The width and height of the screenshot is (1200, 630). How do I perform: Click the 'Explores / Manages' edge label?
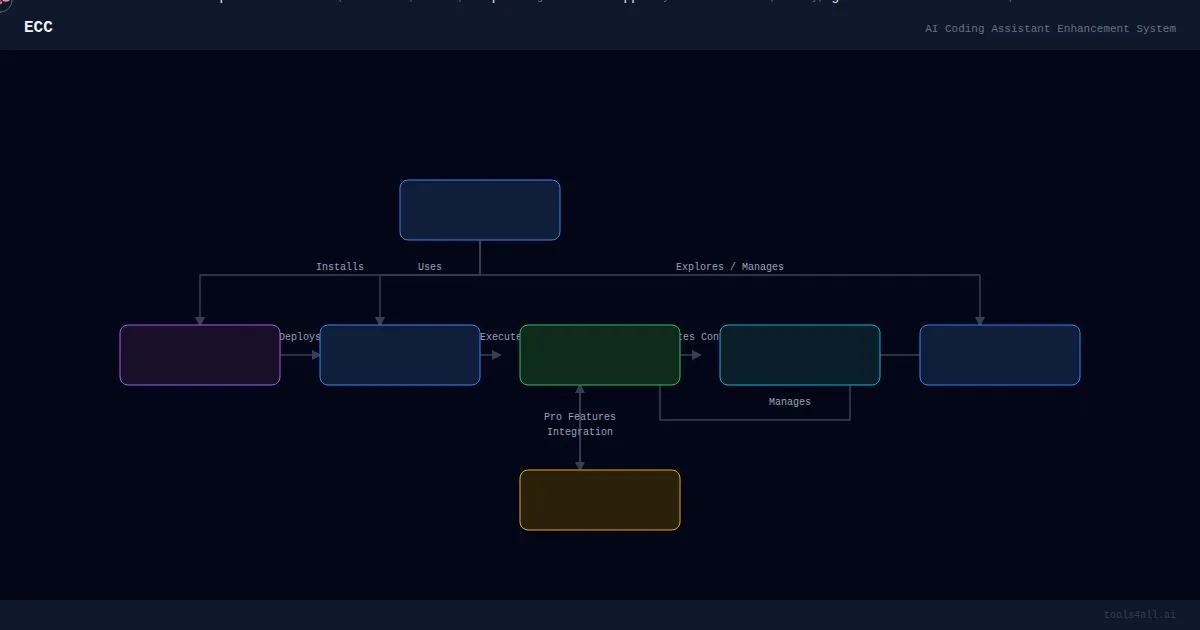730,267
